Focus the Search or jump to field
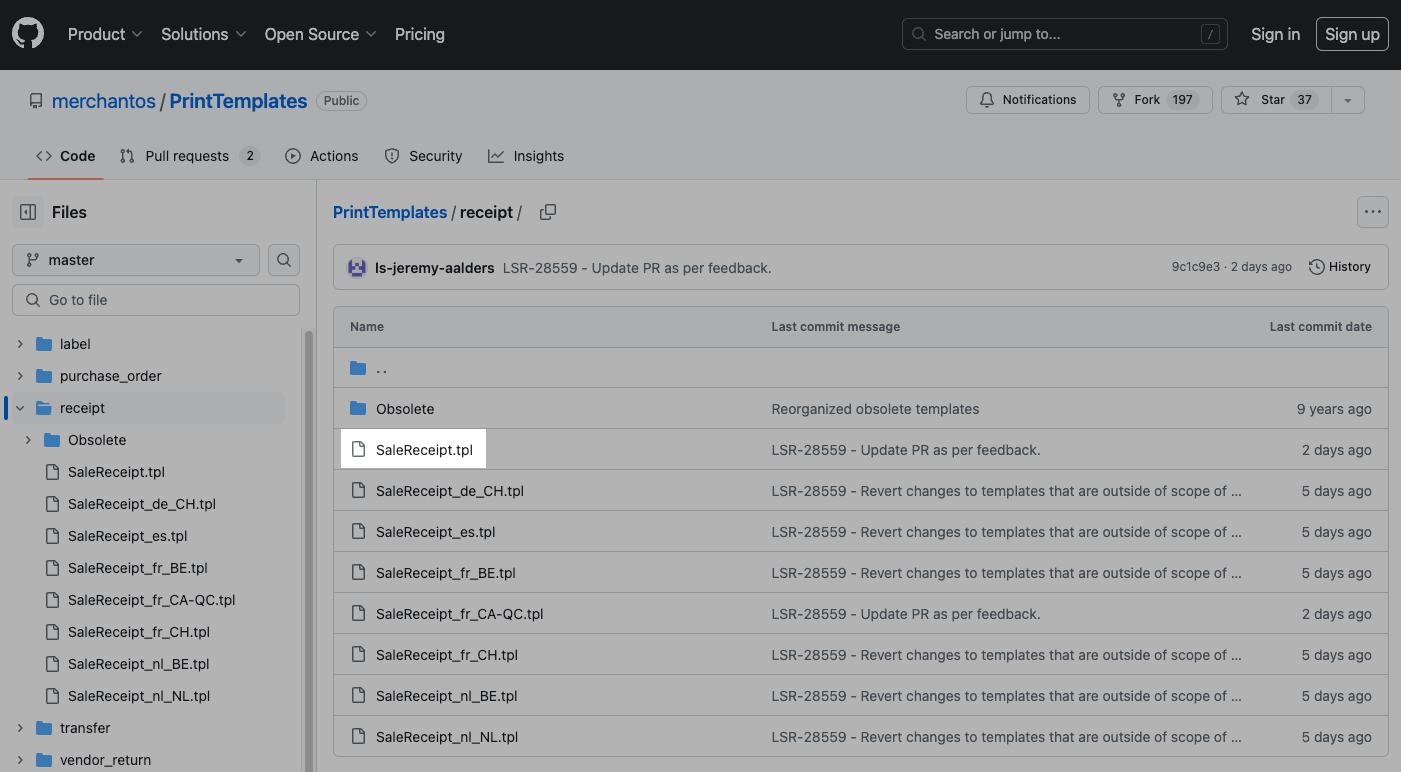Image resolution: width=1401 pixels, height=772 pixels. (1065, 34)
